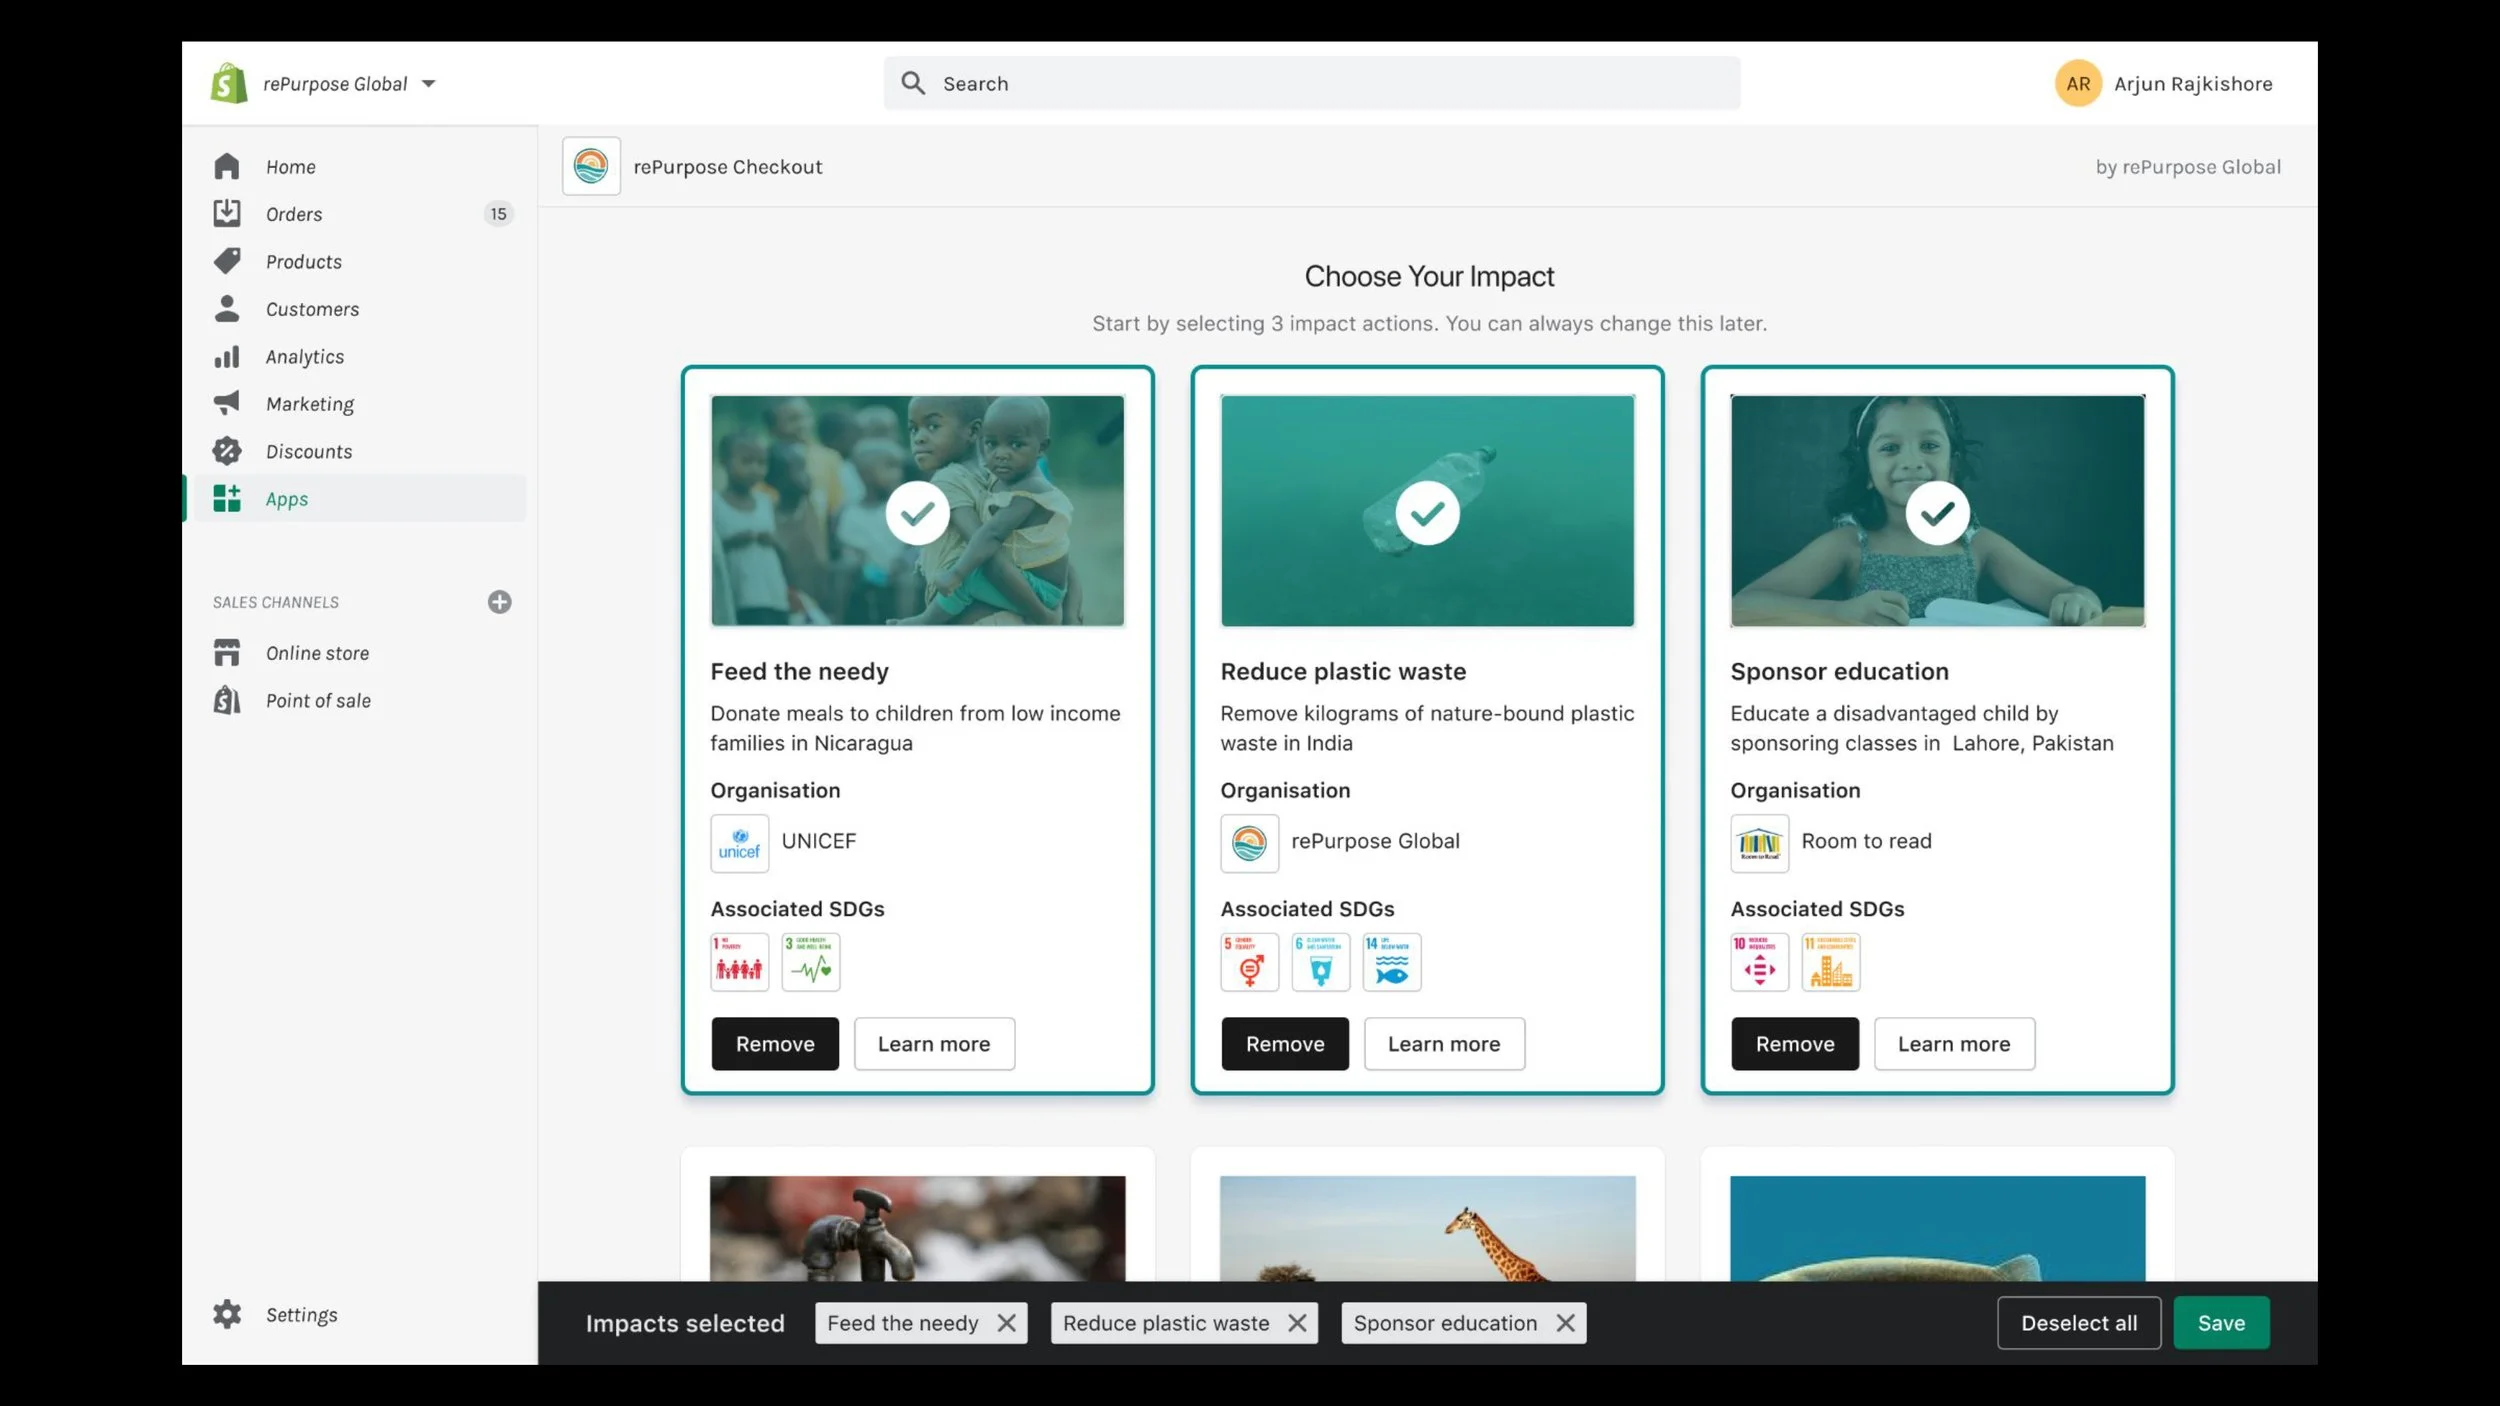Click the Shopify bag logo

point(229,83)
